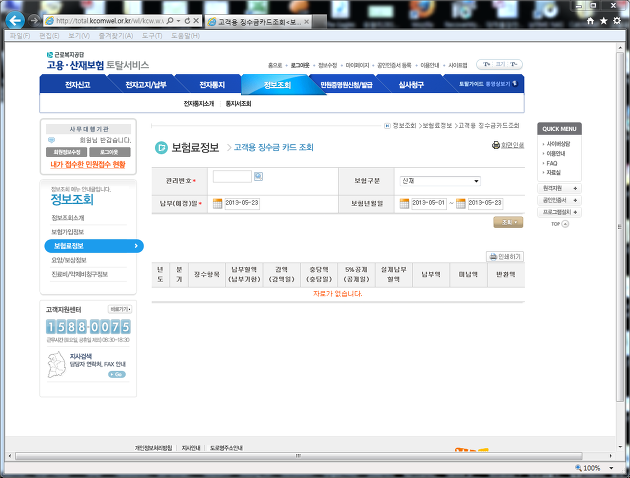Select the 심사청구 main tab
Viewport: 630px width, 478px height.
tap(411, 85)
